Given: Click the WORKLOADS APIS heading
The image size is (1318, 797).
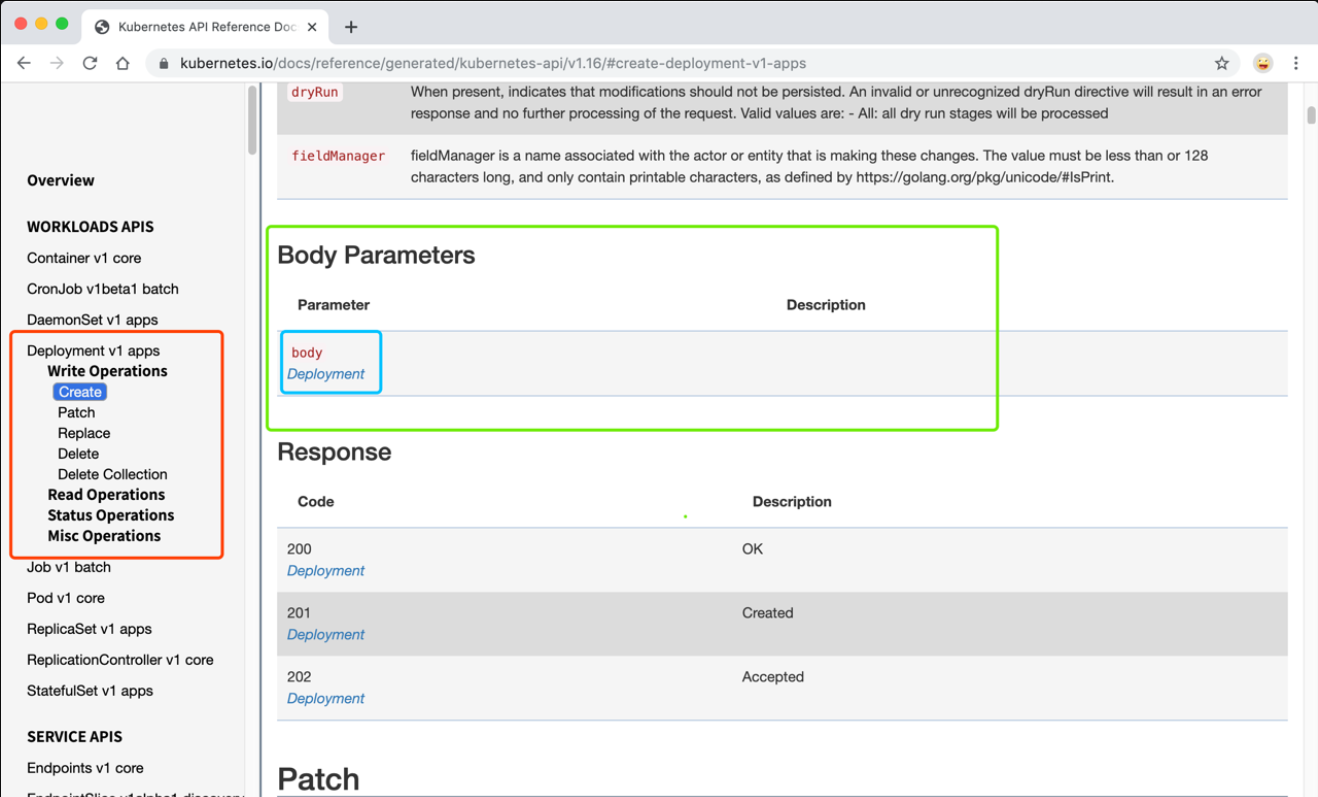Looking at the screenshot, I should pos(90,227).
